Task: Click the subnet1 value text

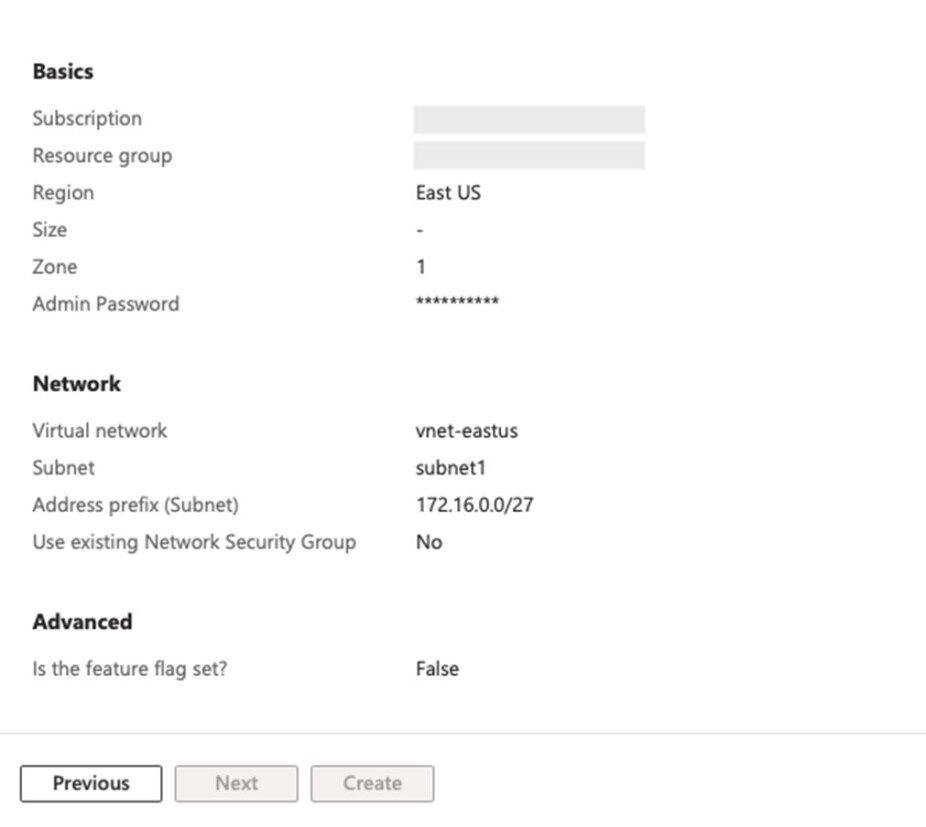Action: tap(451, 468)
